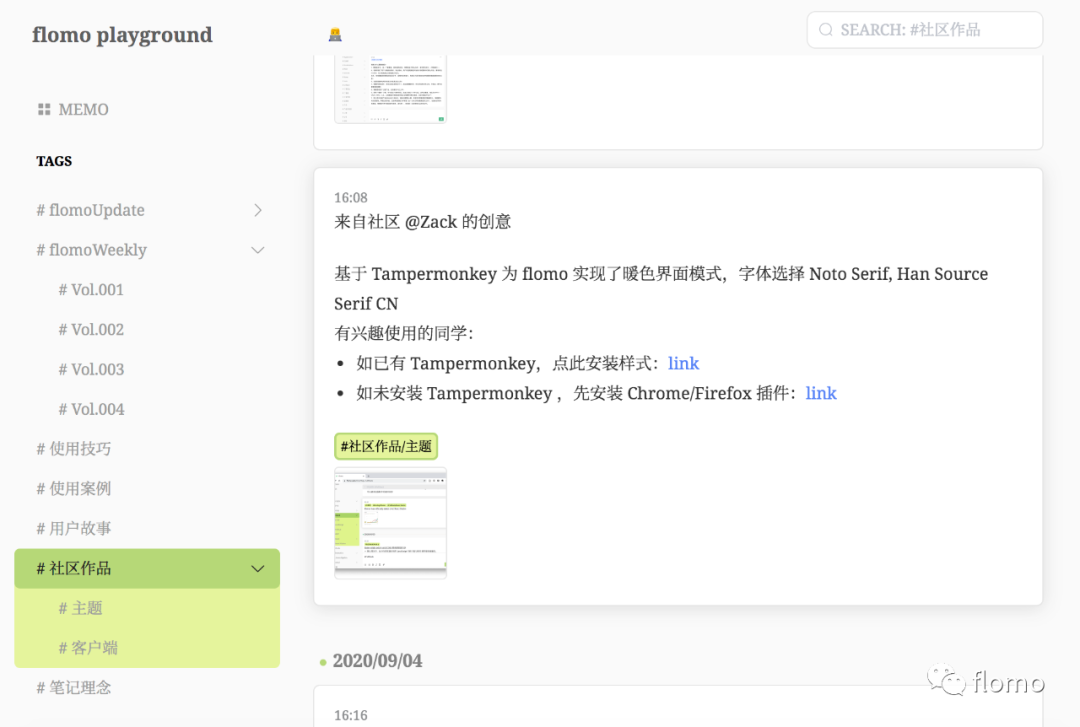Open the 客户端 sub-tag
Viewport: 1080px width, 727px height.
87,648
